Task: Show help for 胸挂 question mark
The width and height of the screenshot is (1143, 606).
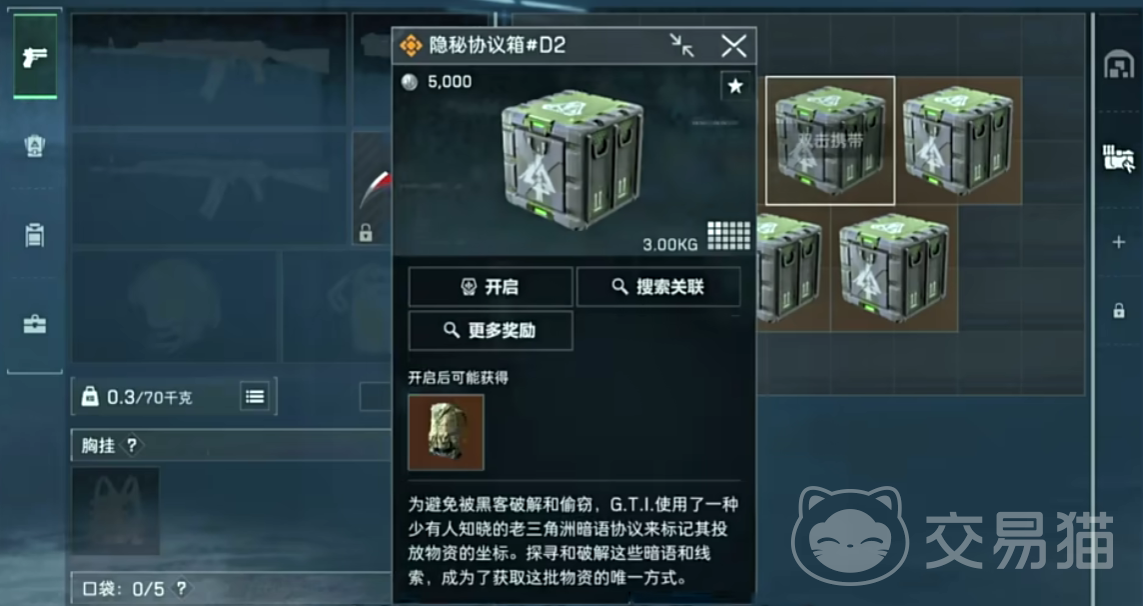Action: pos(131,445)
